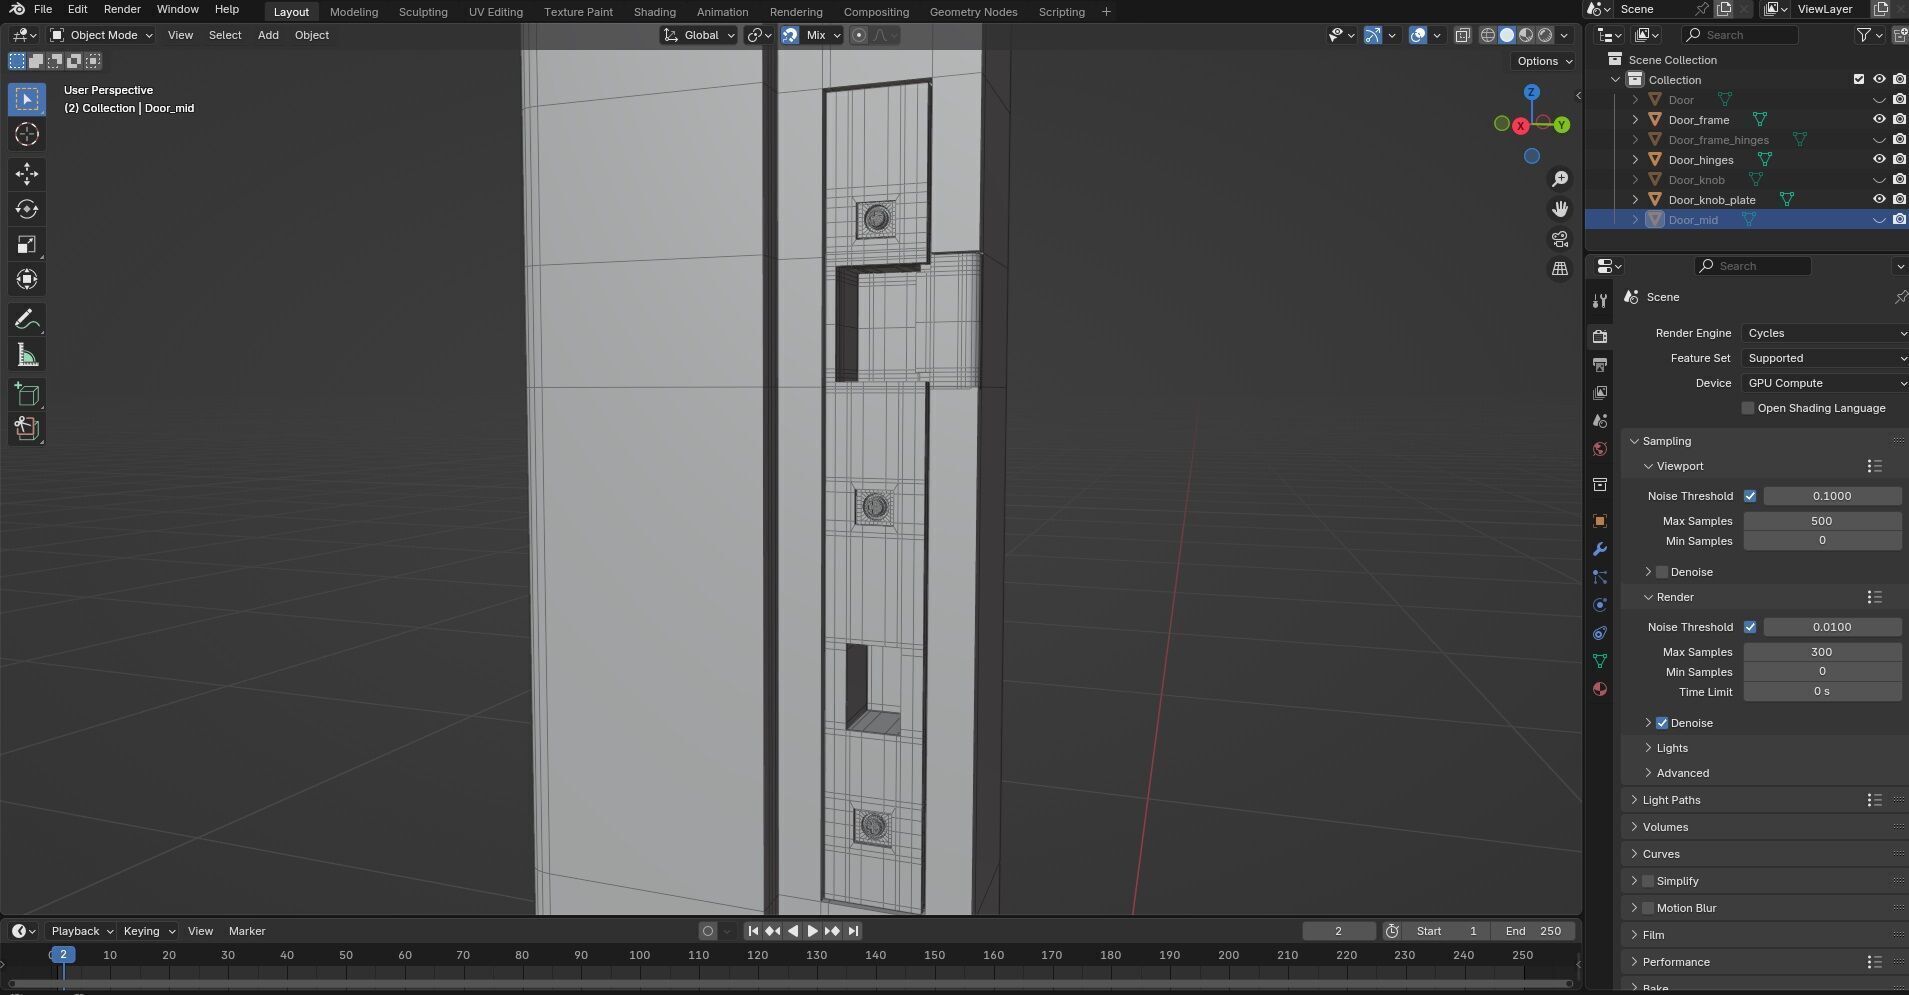This screenshot has height=995, width=1909.
Task: Open the View Layer properties tab
Action: click(1600, 393)
